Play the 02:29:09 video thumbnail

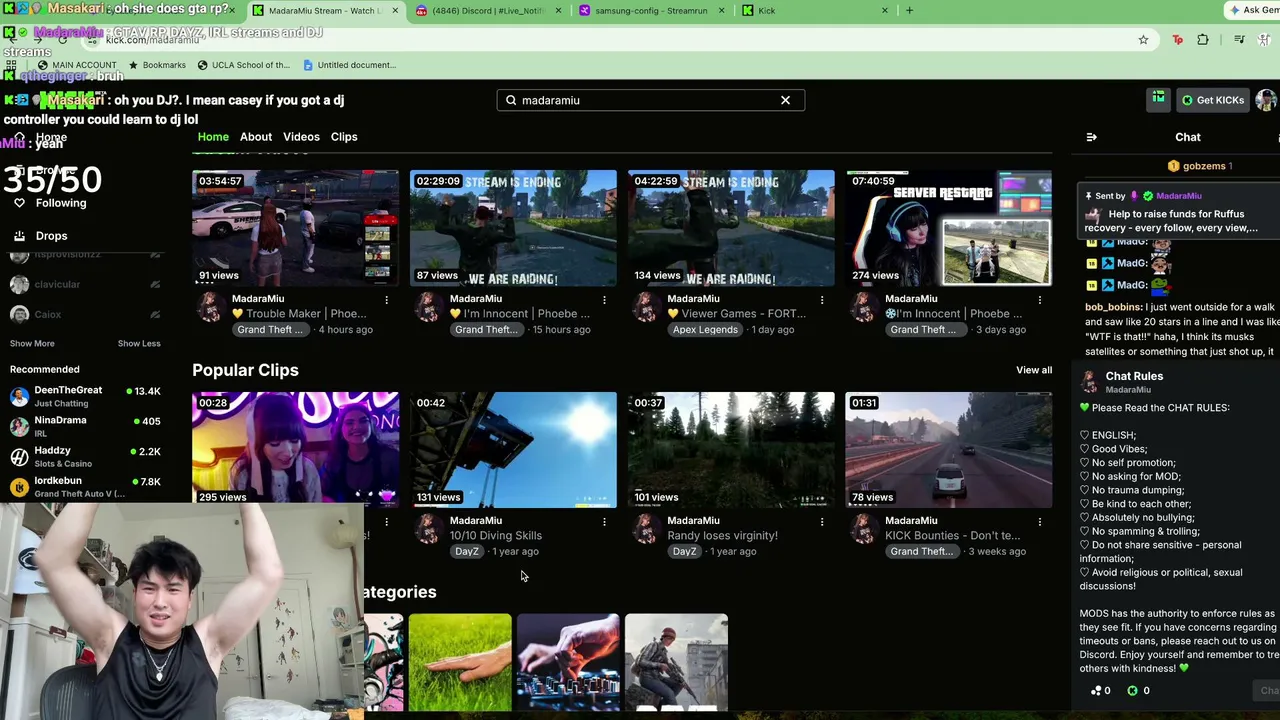(x=513, y=228)
